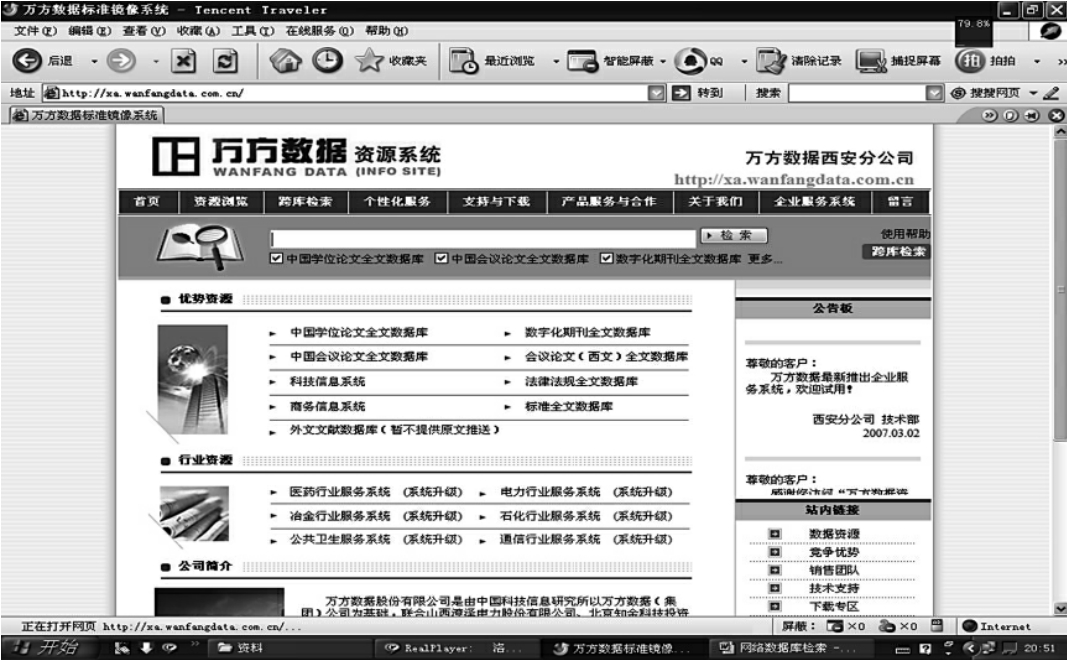The height and width of the screenshot is (660, 1067).
Task: Toggle the 中国会议论文全文数据库 checkbox
Action: tap(441, 259)
